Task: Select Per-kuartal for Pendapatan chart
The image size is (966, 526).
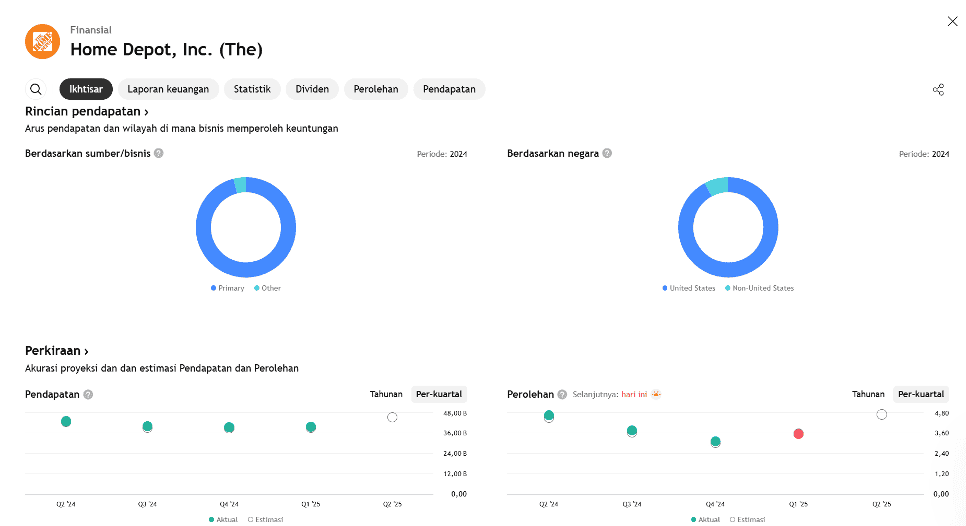Action: click(439, 394)
